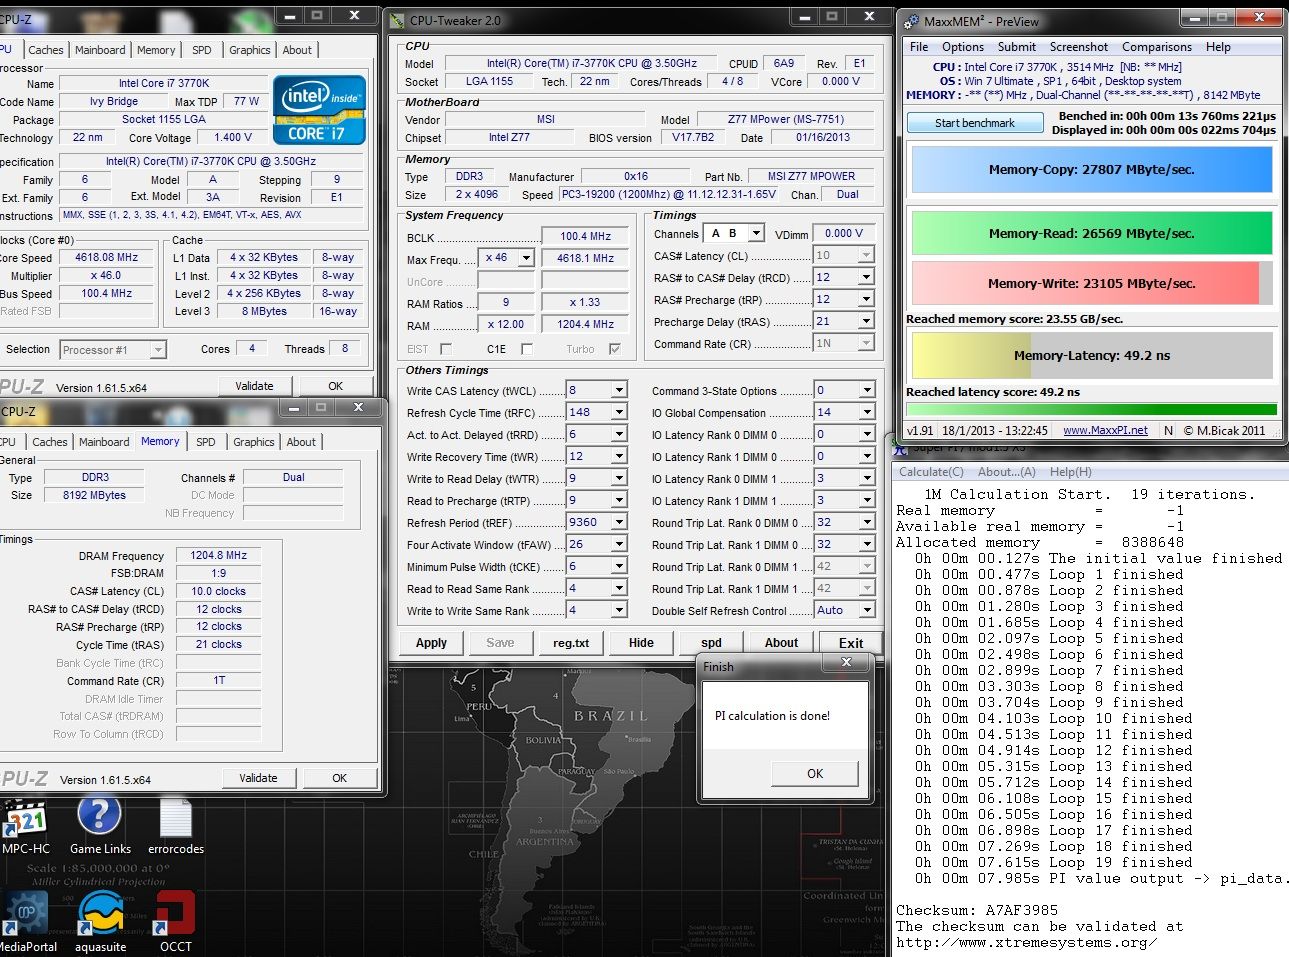
Task: Click the Start benchmark button
Action: coord(974,123)
